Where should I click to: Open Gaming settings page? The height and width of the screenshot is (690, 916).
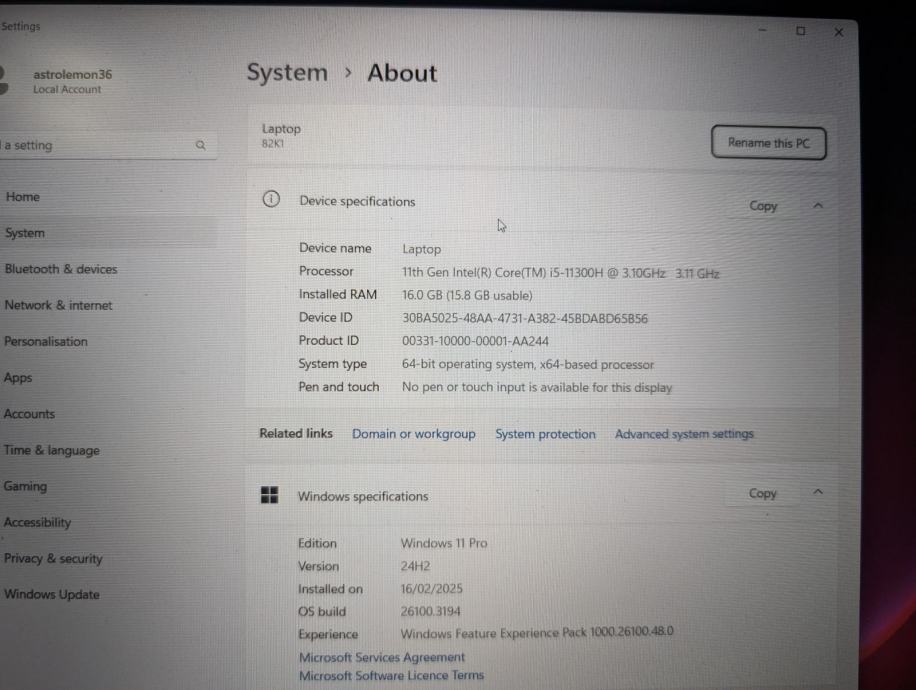coord(25,486)
